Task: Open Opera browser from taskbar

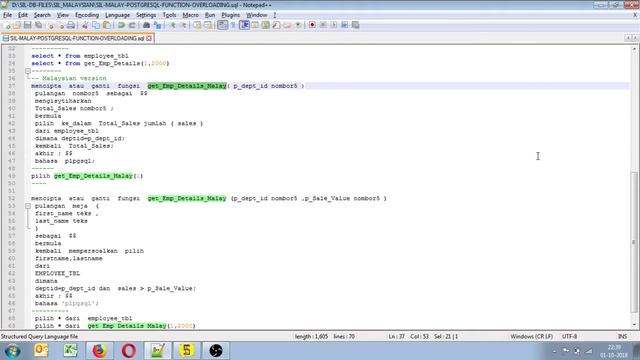Action: (x=129, y=351)
